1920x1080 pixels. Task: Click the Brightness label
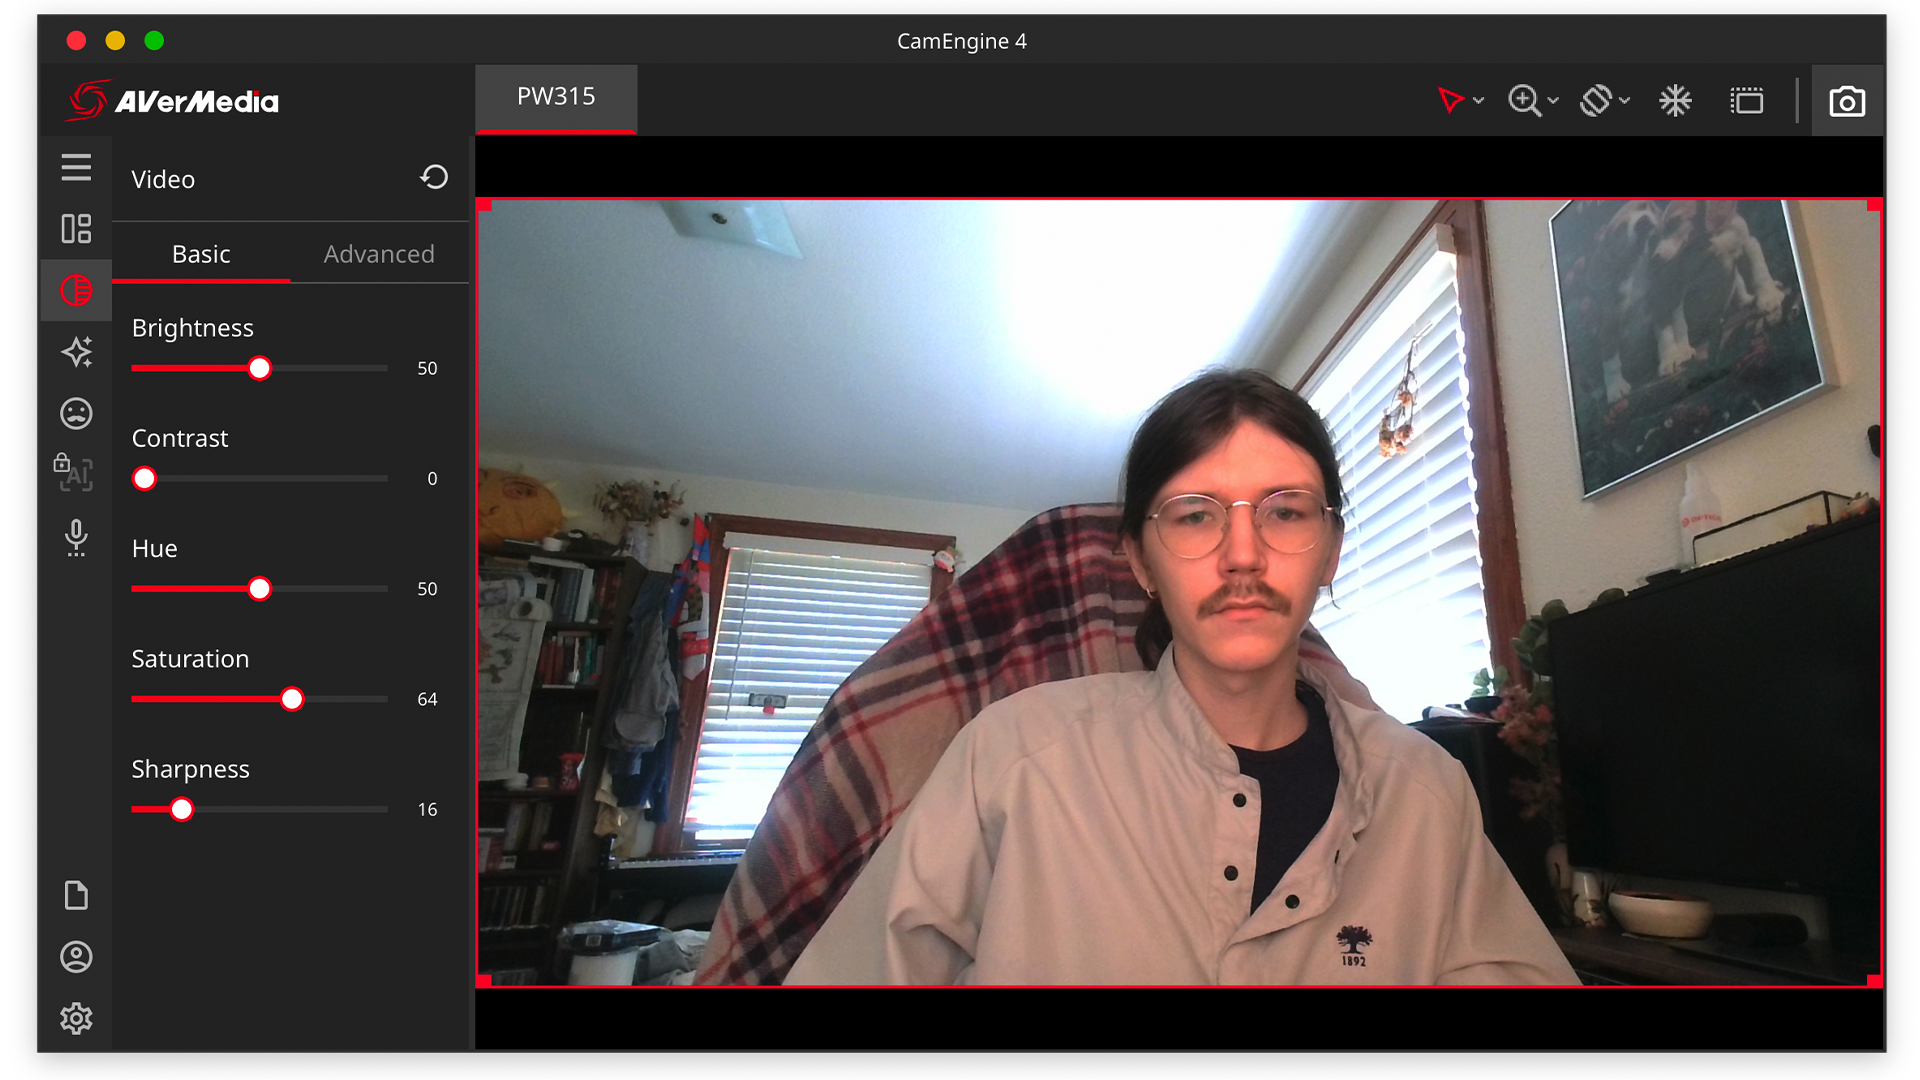pos(192,328)
